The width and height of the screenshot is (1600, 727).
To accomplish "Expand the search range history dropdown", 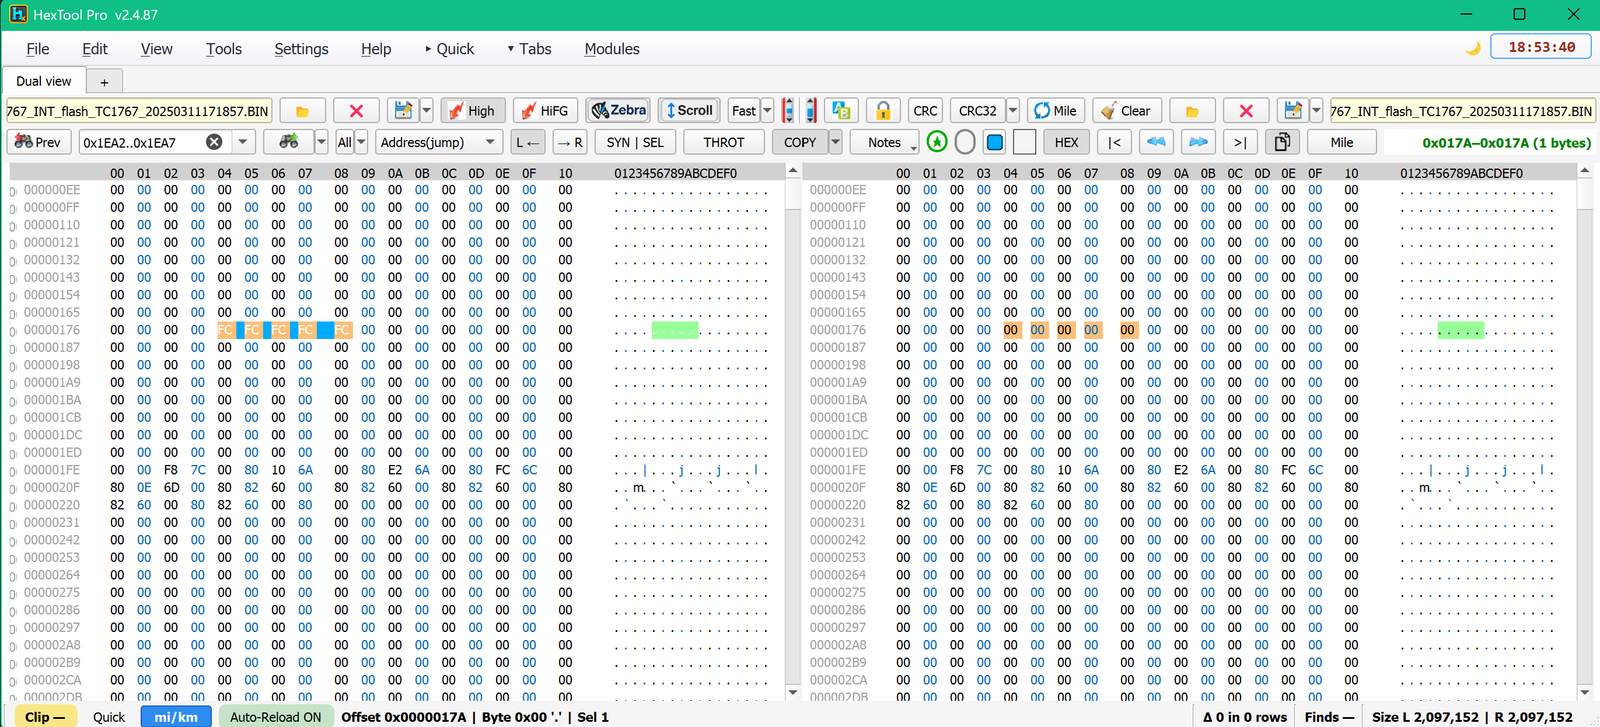I will (243, 142).
